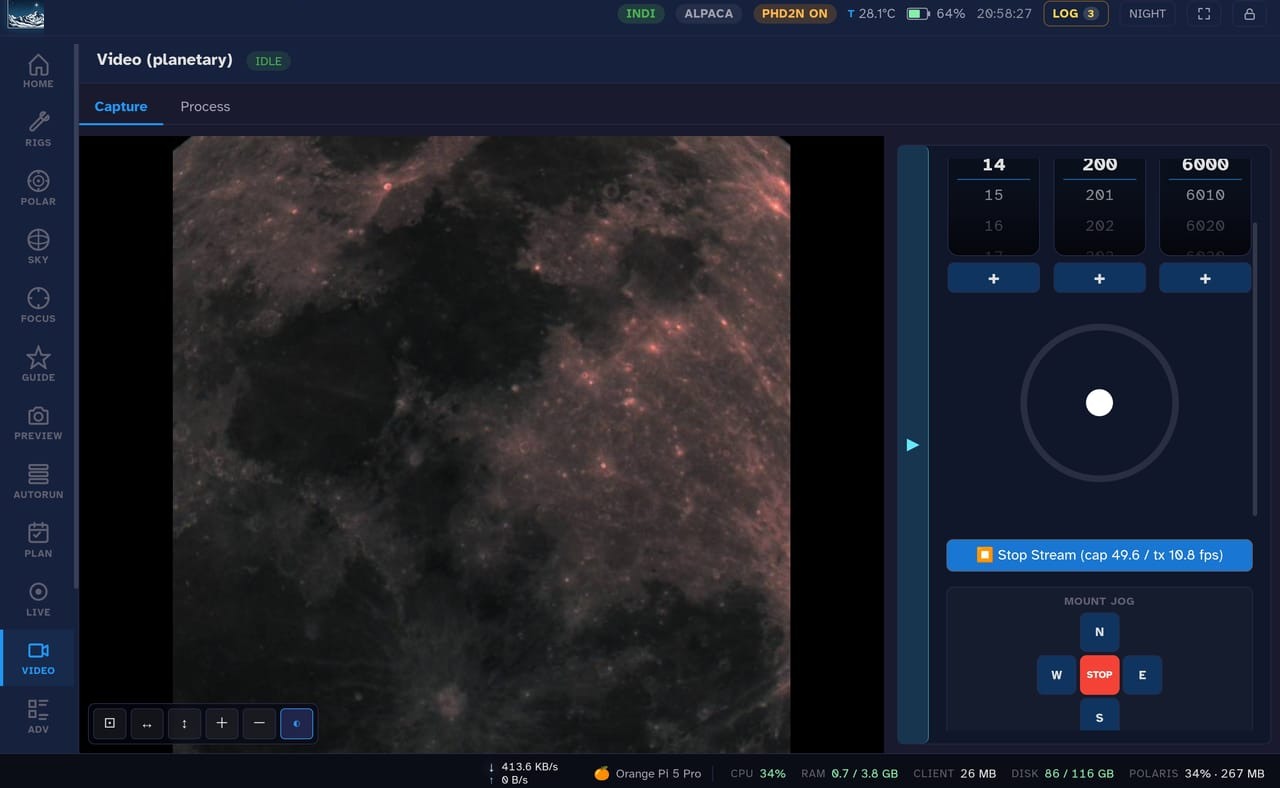
Task: Open the Adv settings section
Action: (38, 717)
